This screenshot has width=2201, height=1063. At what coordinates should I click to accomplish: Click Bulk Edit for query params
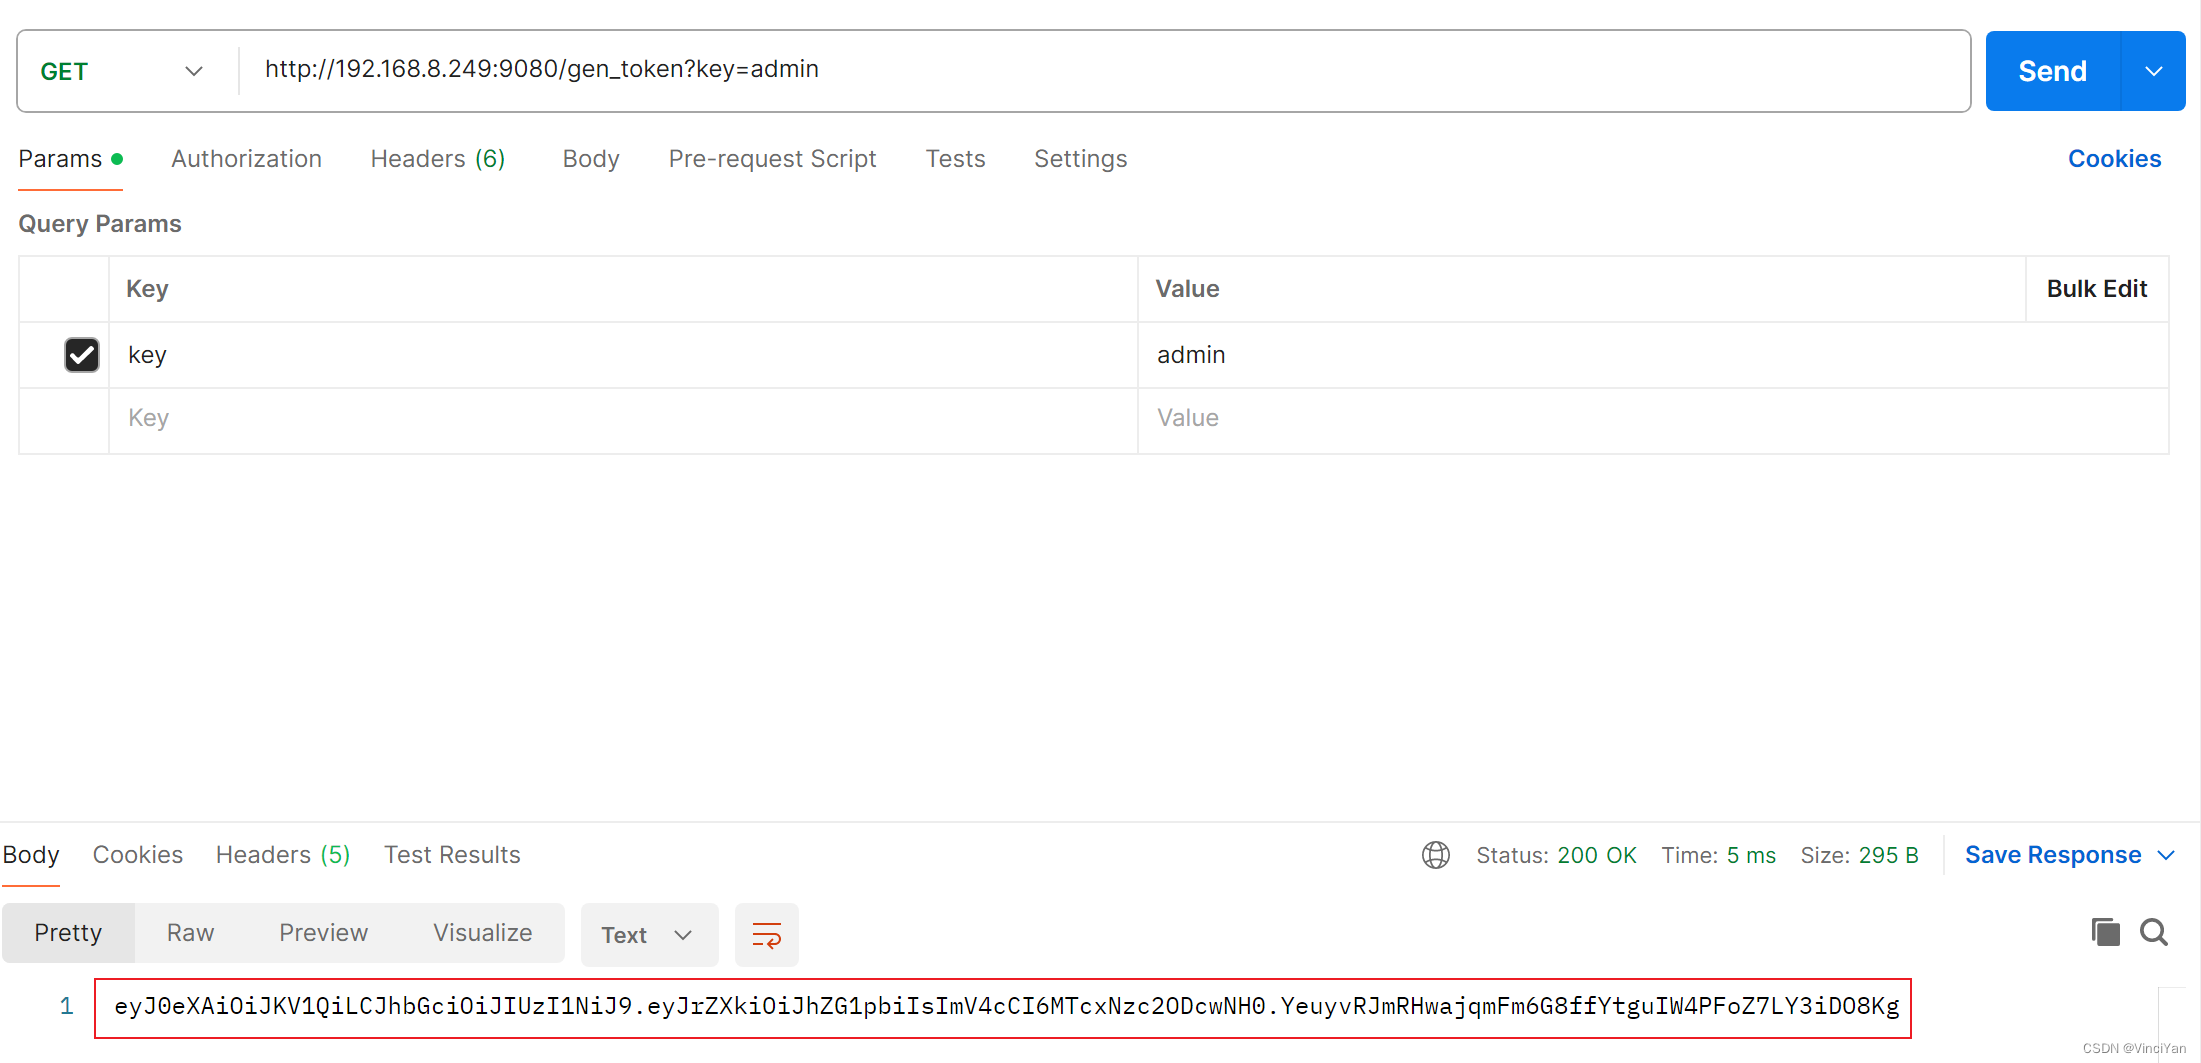tap(2096, 288)
